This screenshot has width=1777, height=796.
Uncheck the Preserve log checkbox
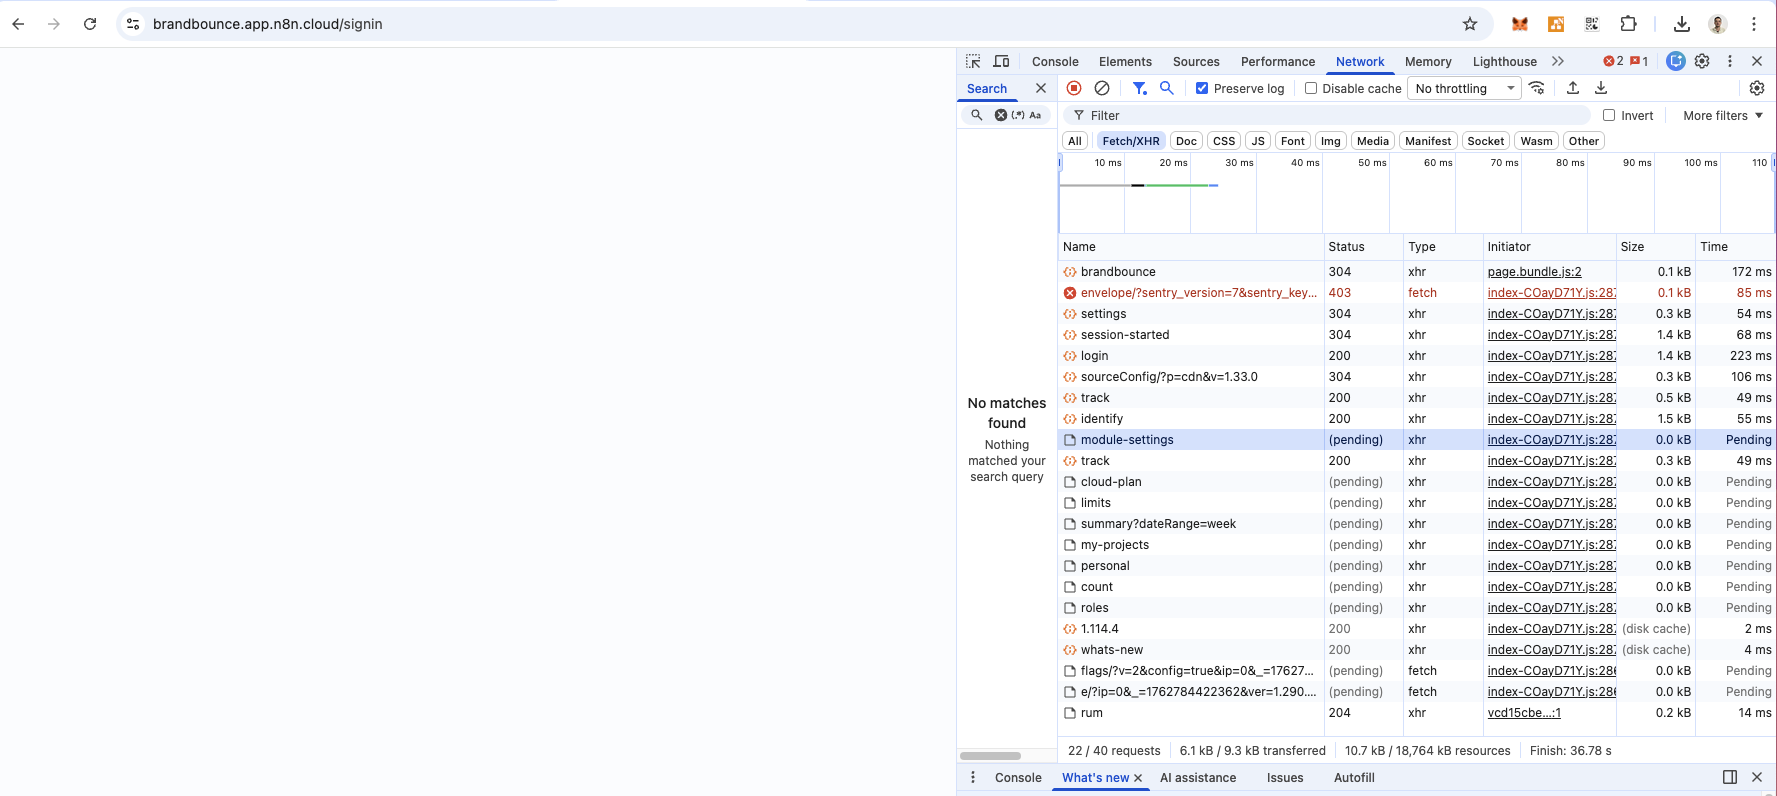point(1202,88)
